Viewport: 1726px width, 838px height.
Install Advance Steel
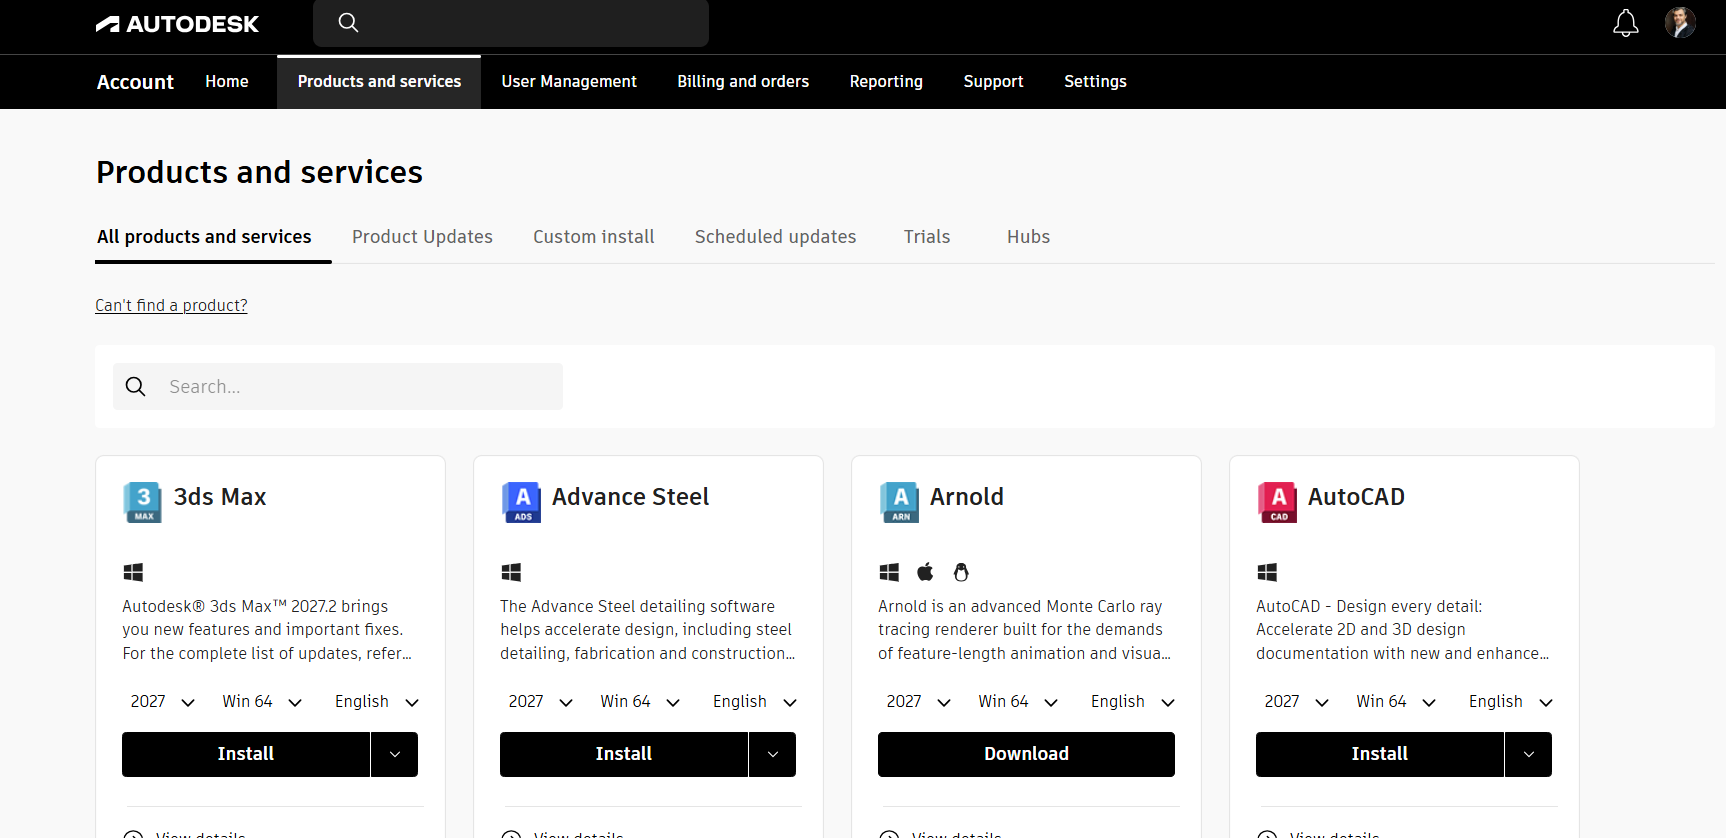(x=624, y=754)
